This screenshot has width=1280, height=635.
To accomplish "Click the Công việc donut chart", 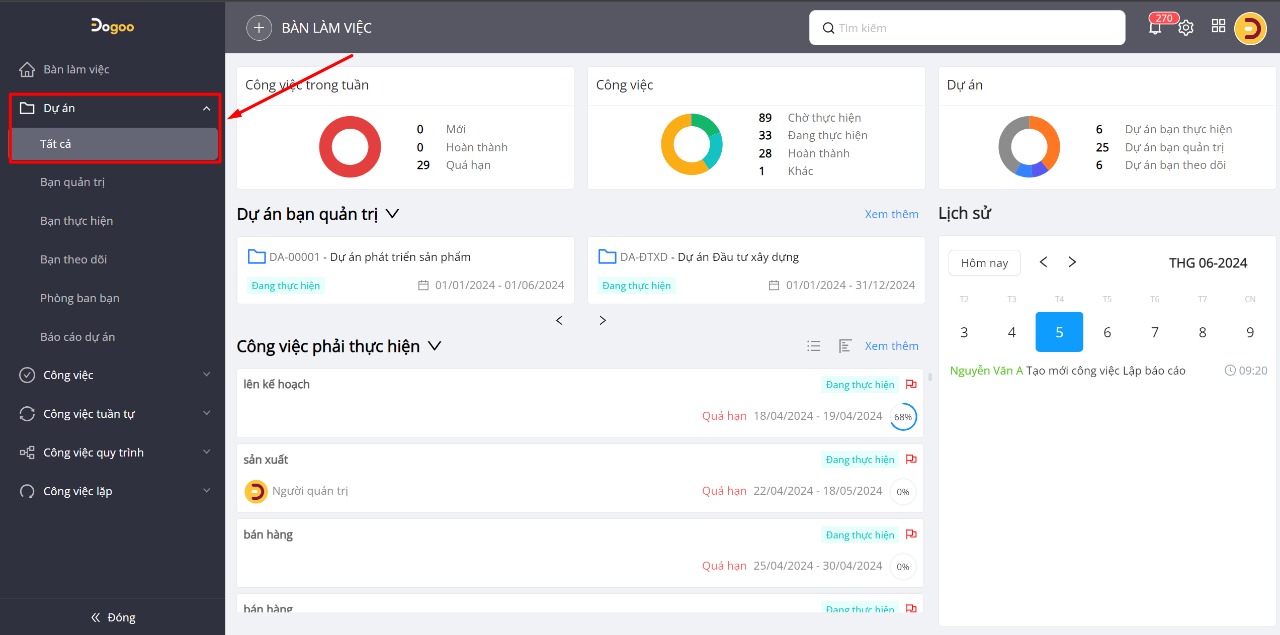I will 691,145.
